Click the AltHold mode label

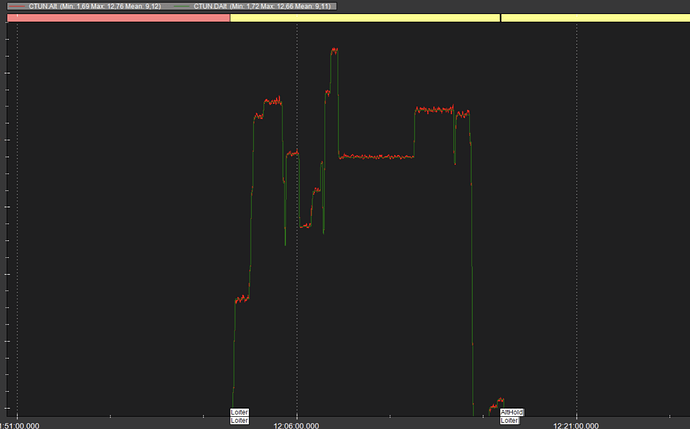pyautogui.click(x=510, y=412)
